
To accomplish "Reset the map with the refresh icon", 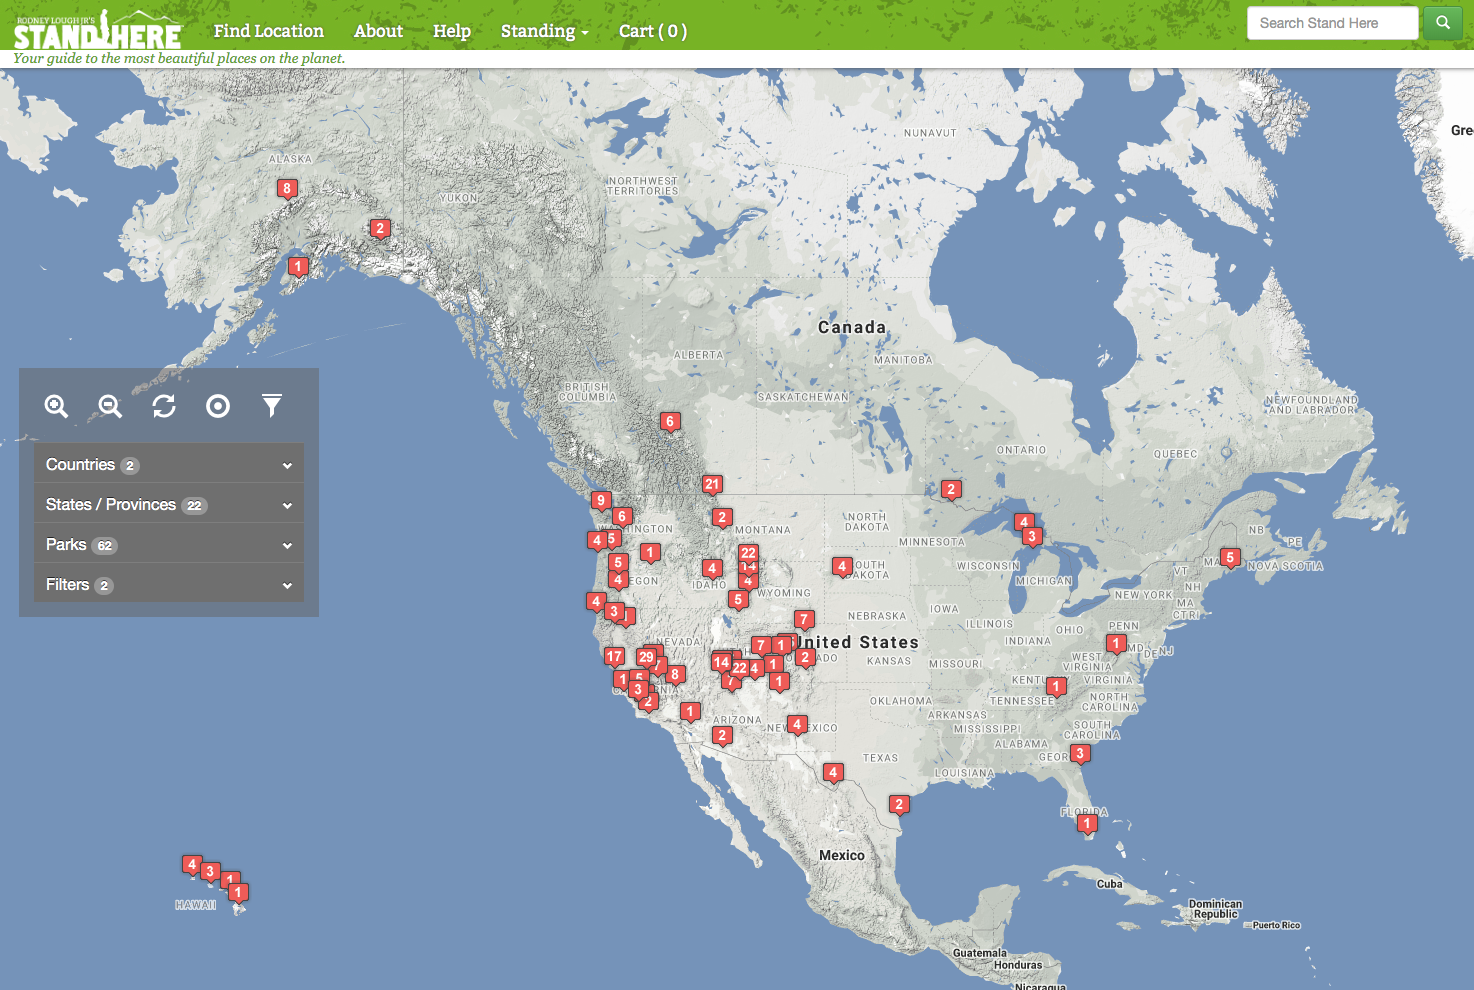I will pos(164,406).
